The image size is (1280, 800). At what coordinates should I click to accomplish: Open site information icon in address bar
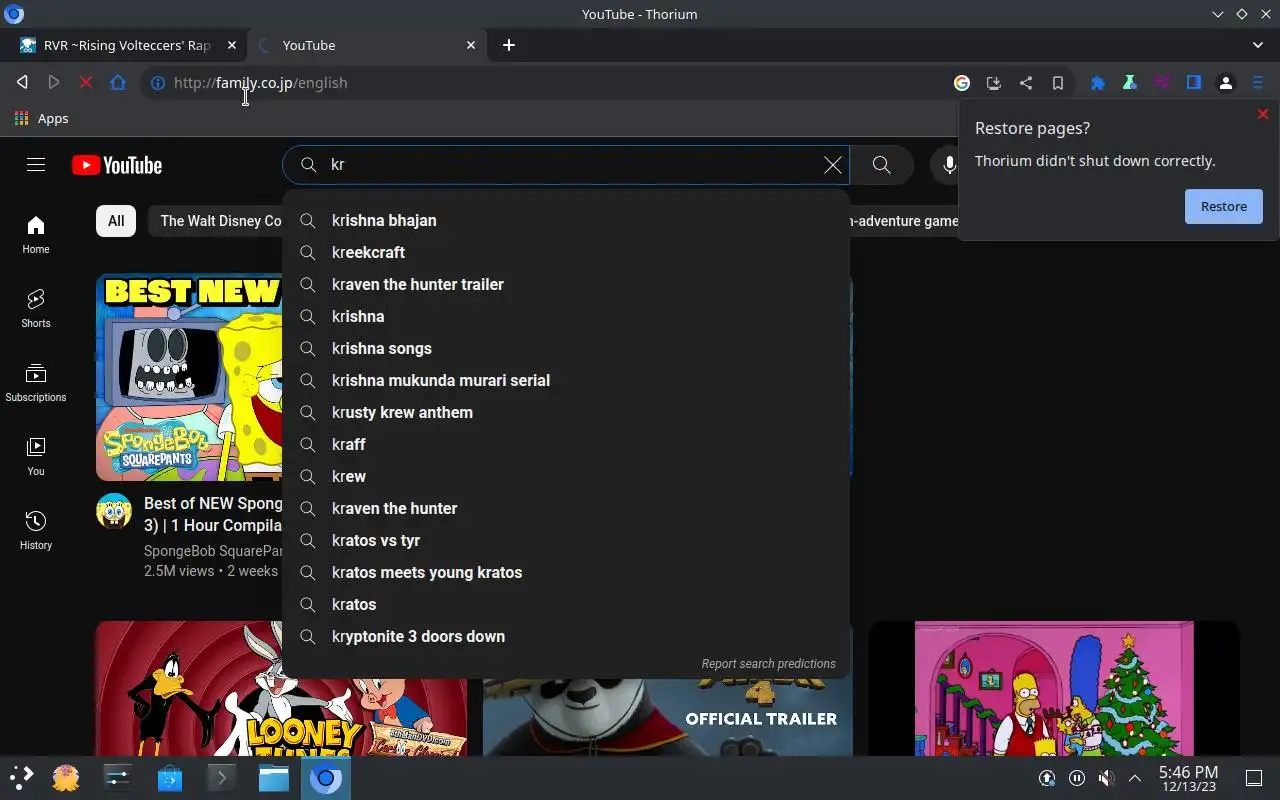click(158, 83)
